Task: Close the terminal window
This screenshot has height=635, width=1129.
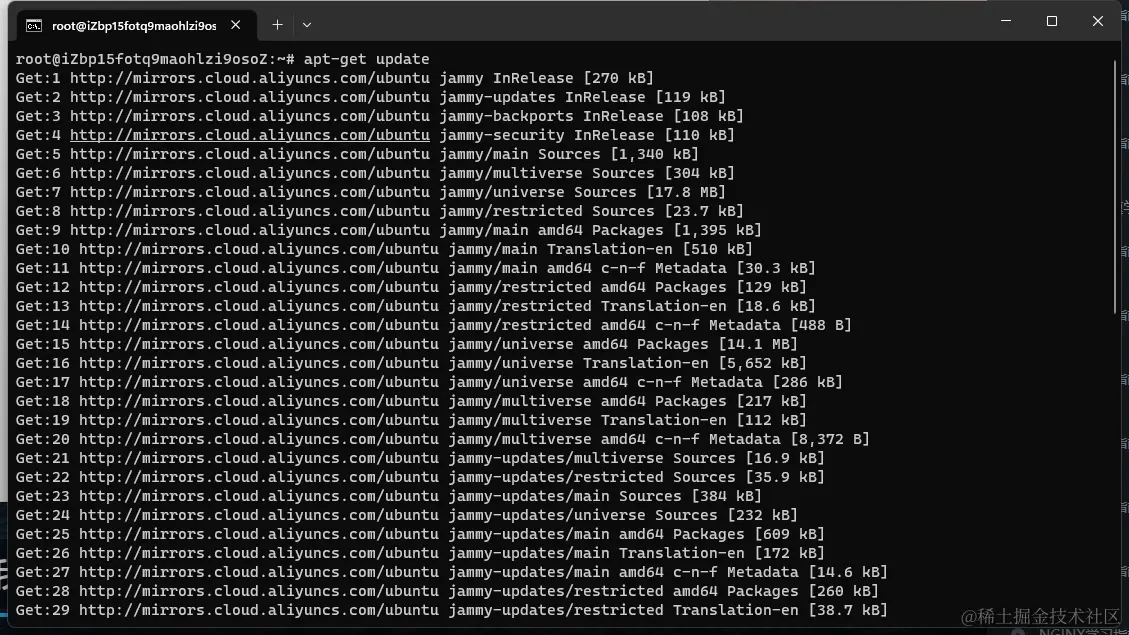Action: point(1097,21)
